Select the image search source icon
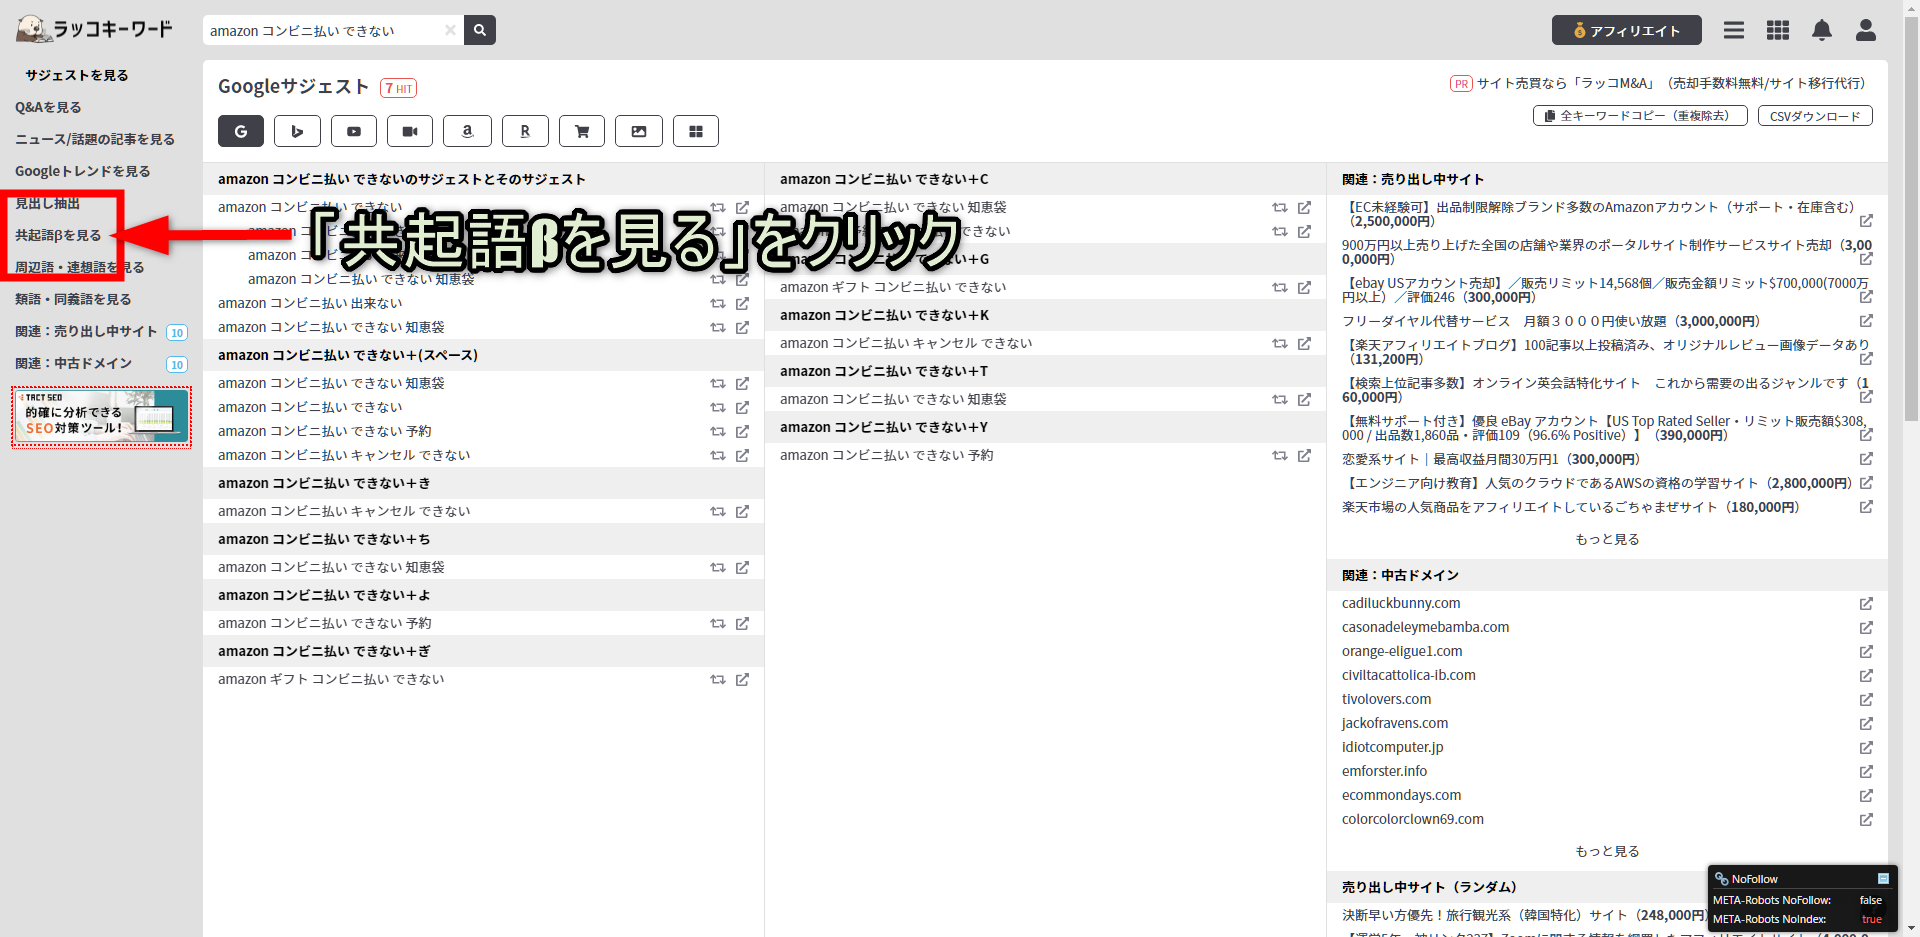 (639, 131)
